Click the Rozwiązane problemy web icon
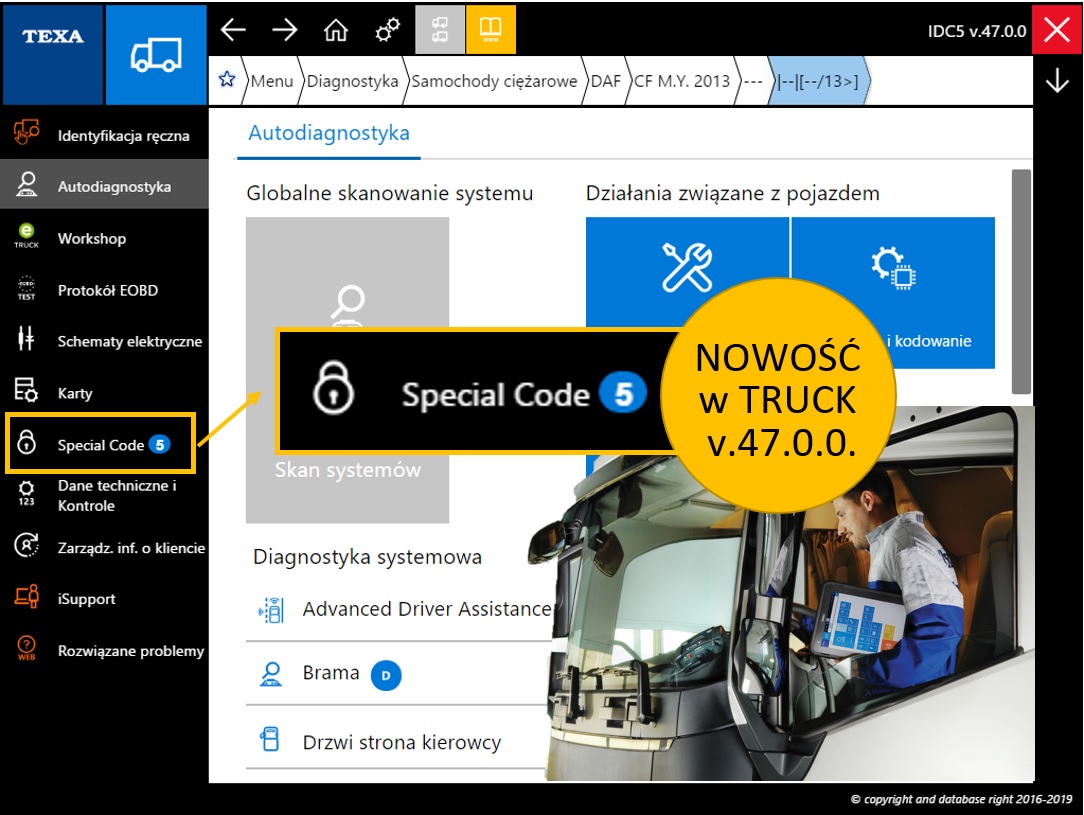Viewport: 1084px width, 815px height. point(26,648)
